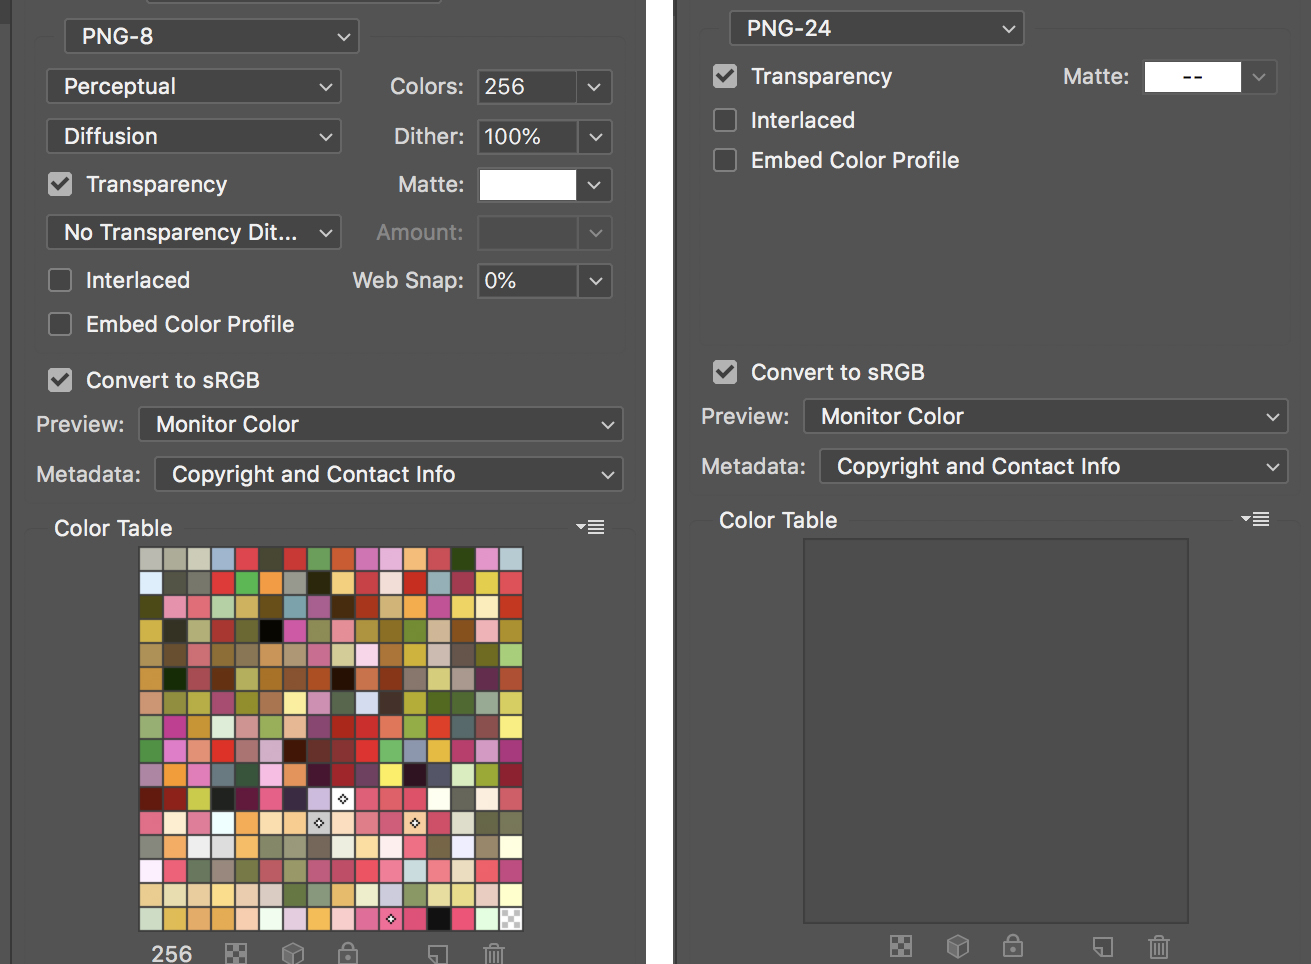Open the Diffusion dither algorithm dropdown
Image resolution: width=1311 pixels, height=964 pixels.
point(194,137)
